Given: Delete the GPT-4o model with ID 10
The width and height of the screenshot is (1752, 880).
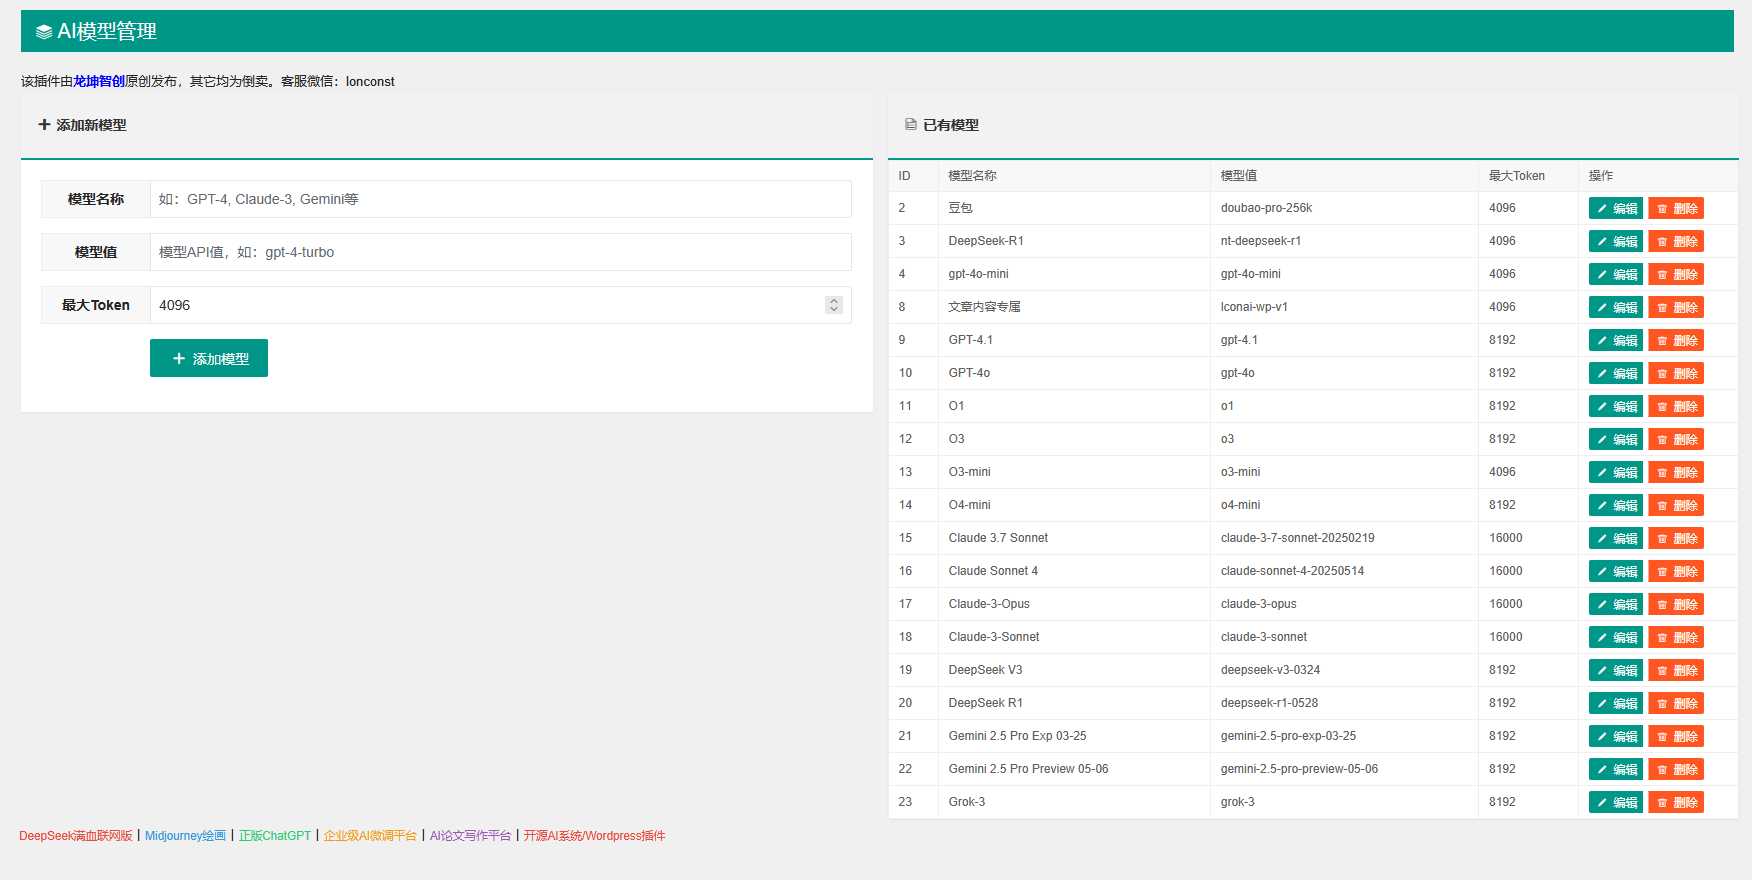Looking at the screenshot, I should (1675, 373).
